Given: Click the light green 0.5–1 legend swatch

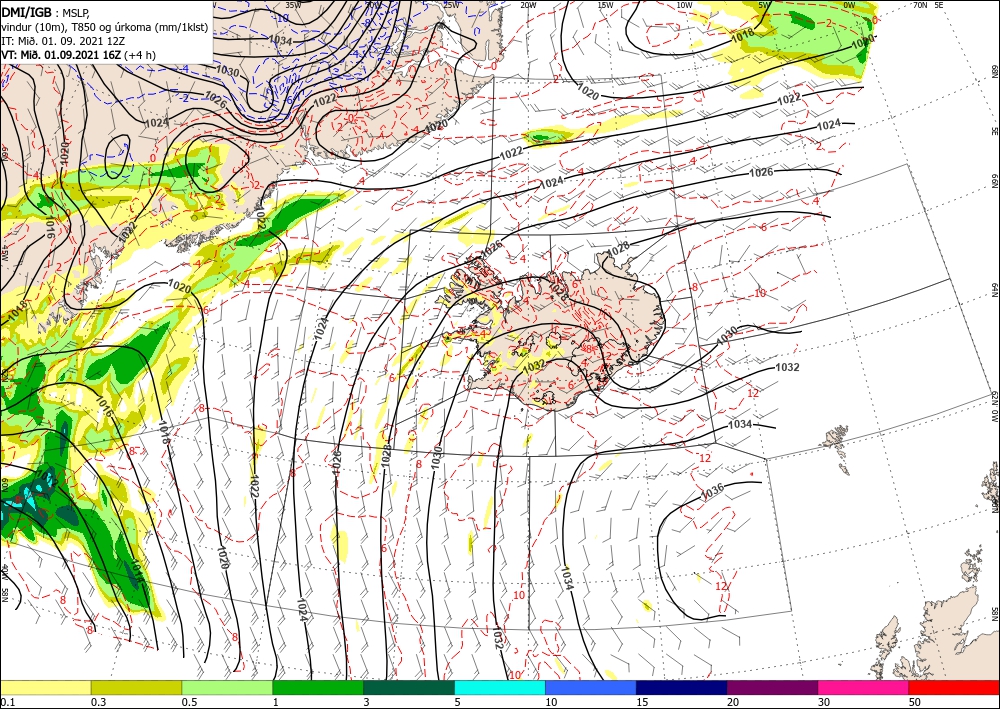Looking at the screenshot, I should tap(227, 687).
